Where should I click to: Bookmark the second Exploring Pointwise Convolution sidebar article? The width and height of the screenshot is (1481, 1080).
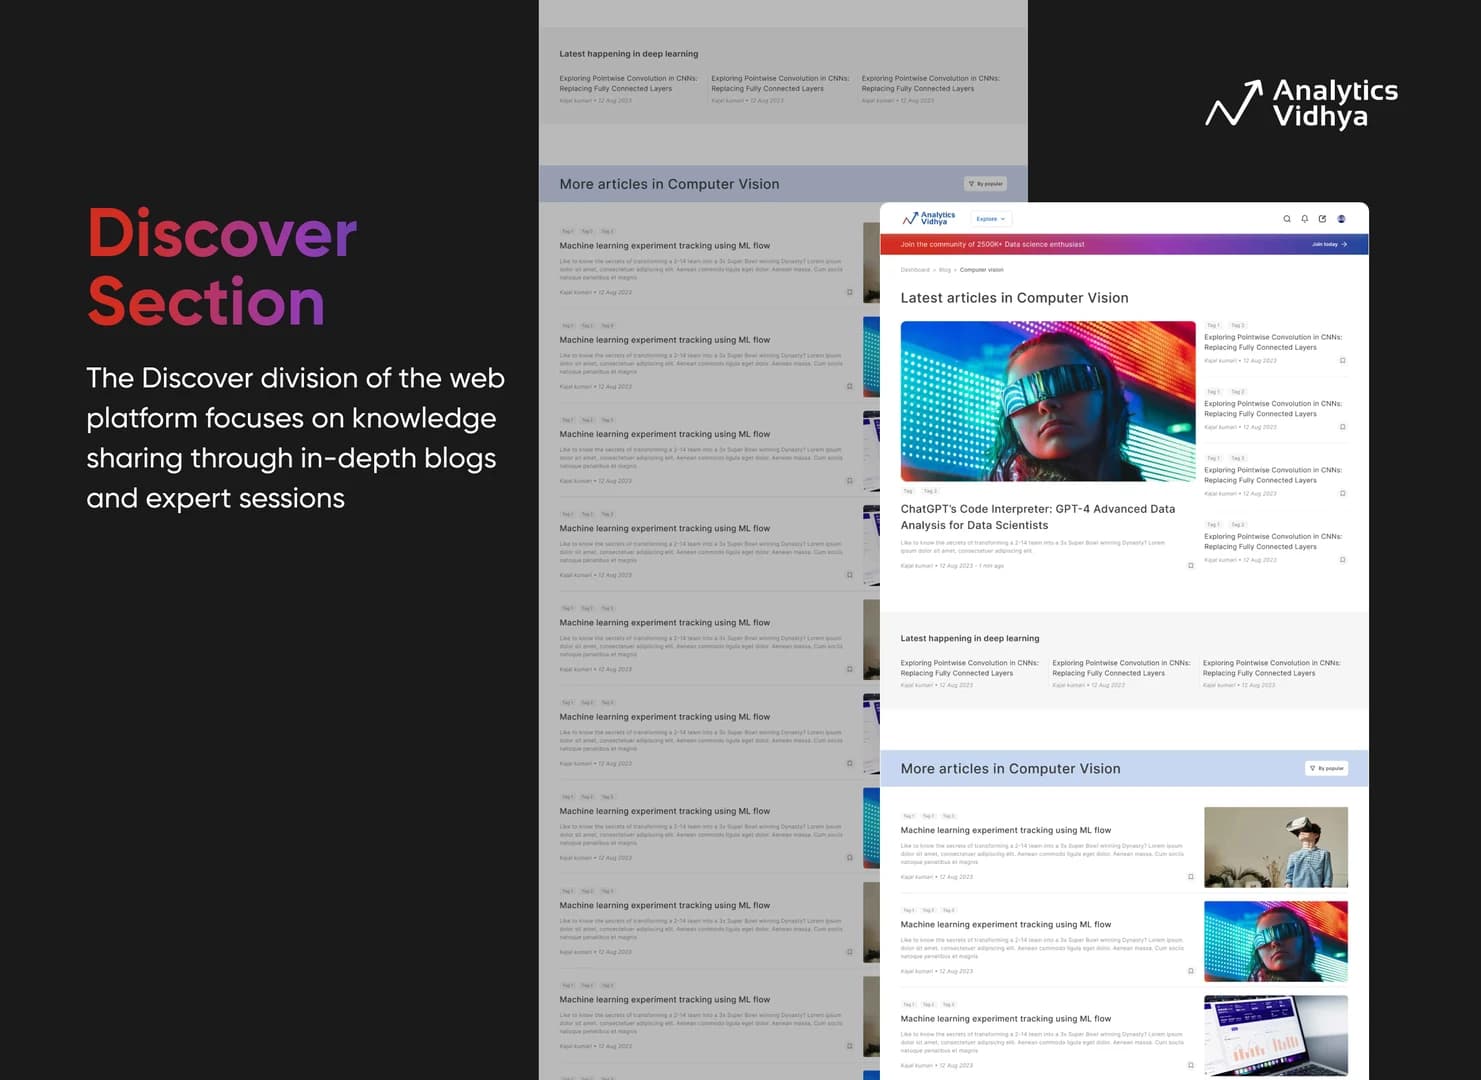tap(1342, 427)
